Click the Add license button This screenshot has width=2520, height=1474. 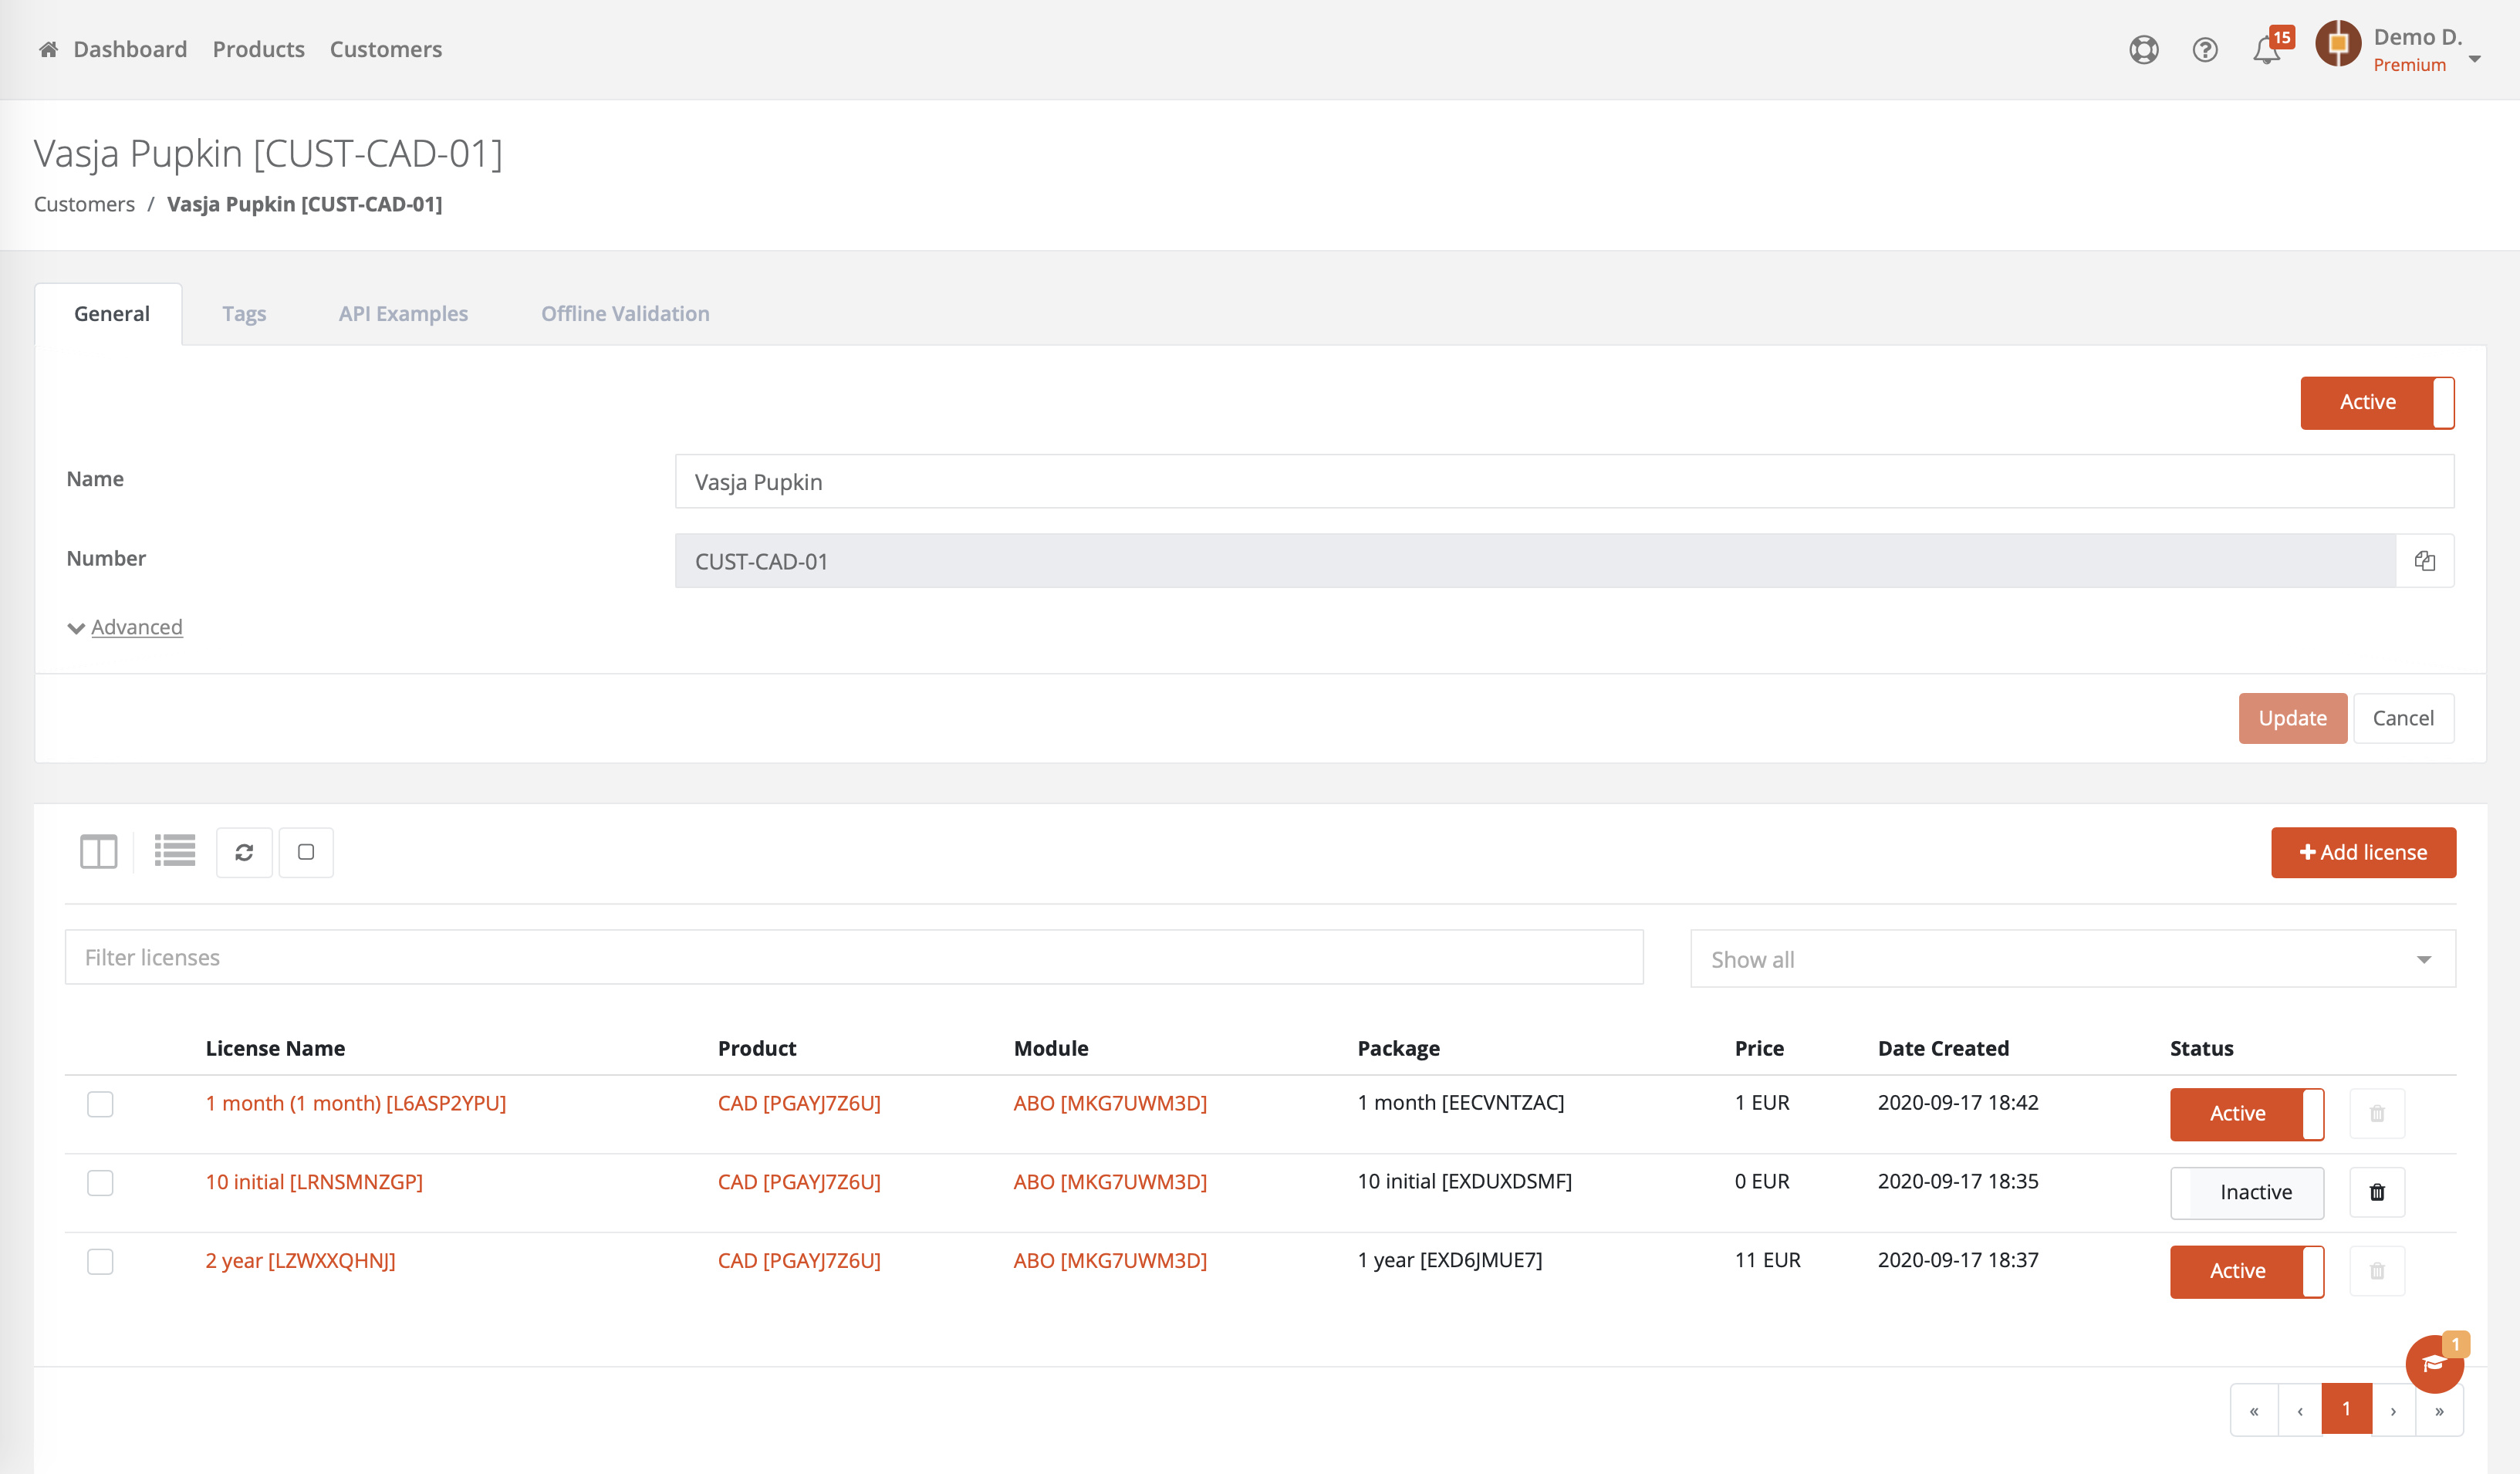tap(2363, 852)
